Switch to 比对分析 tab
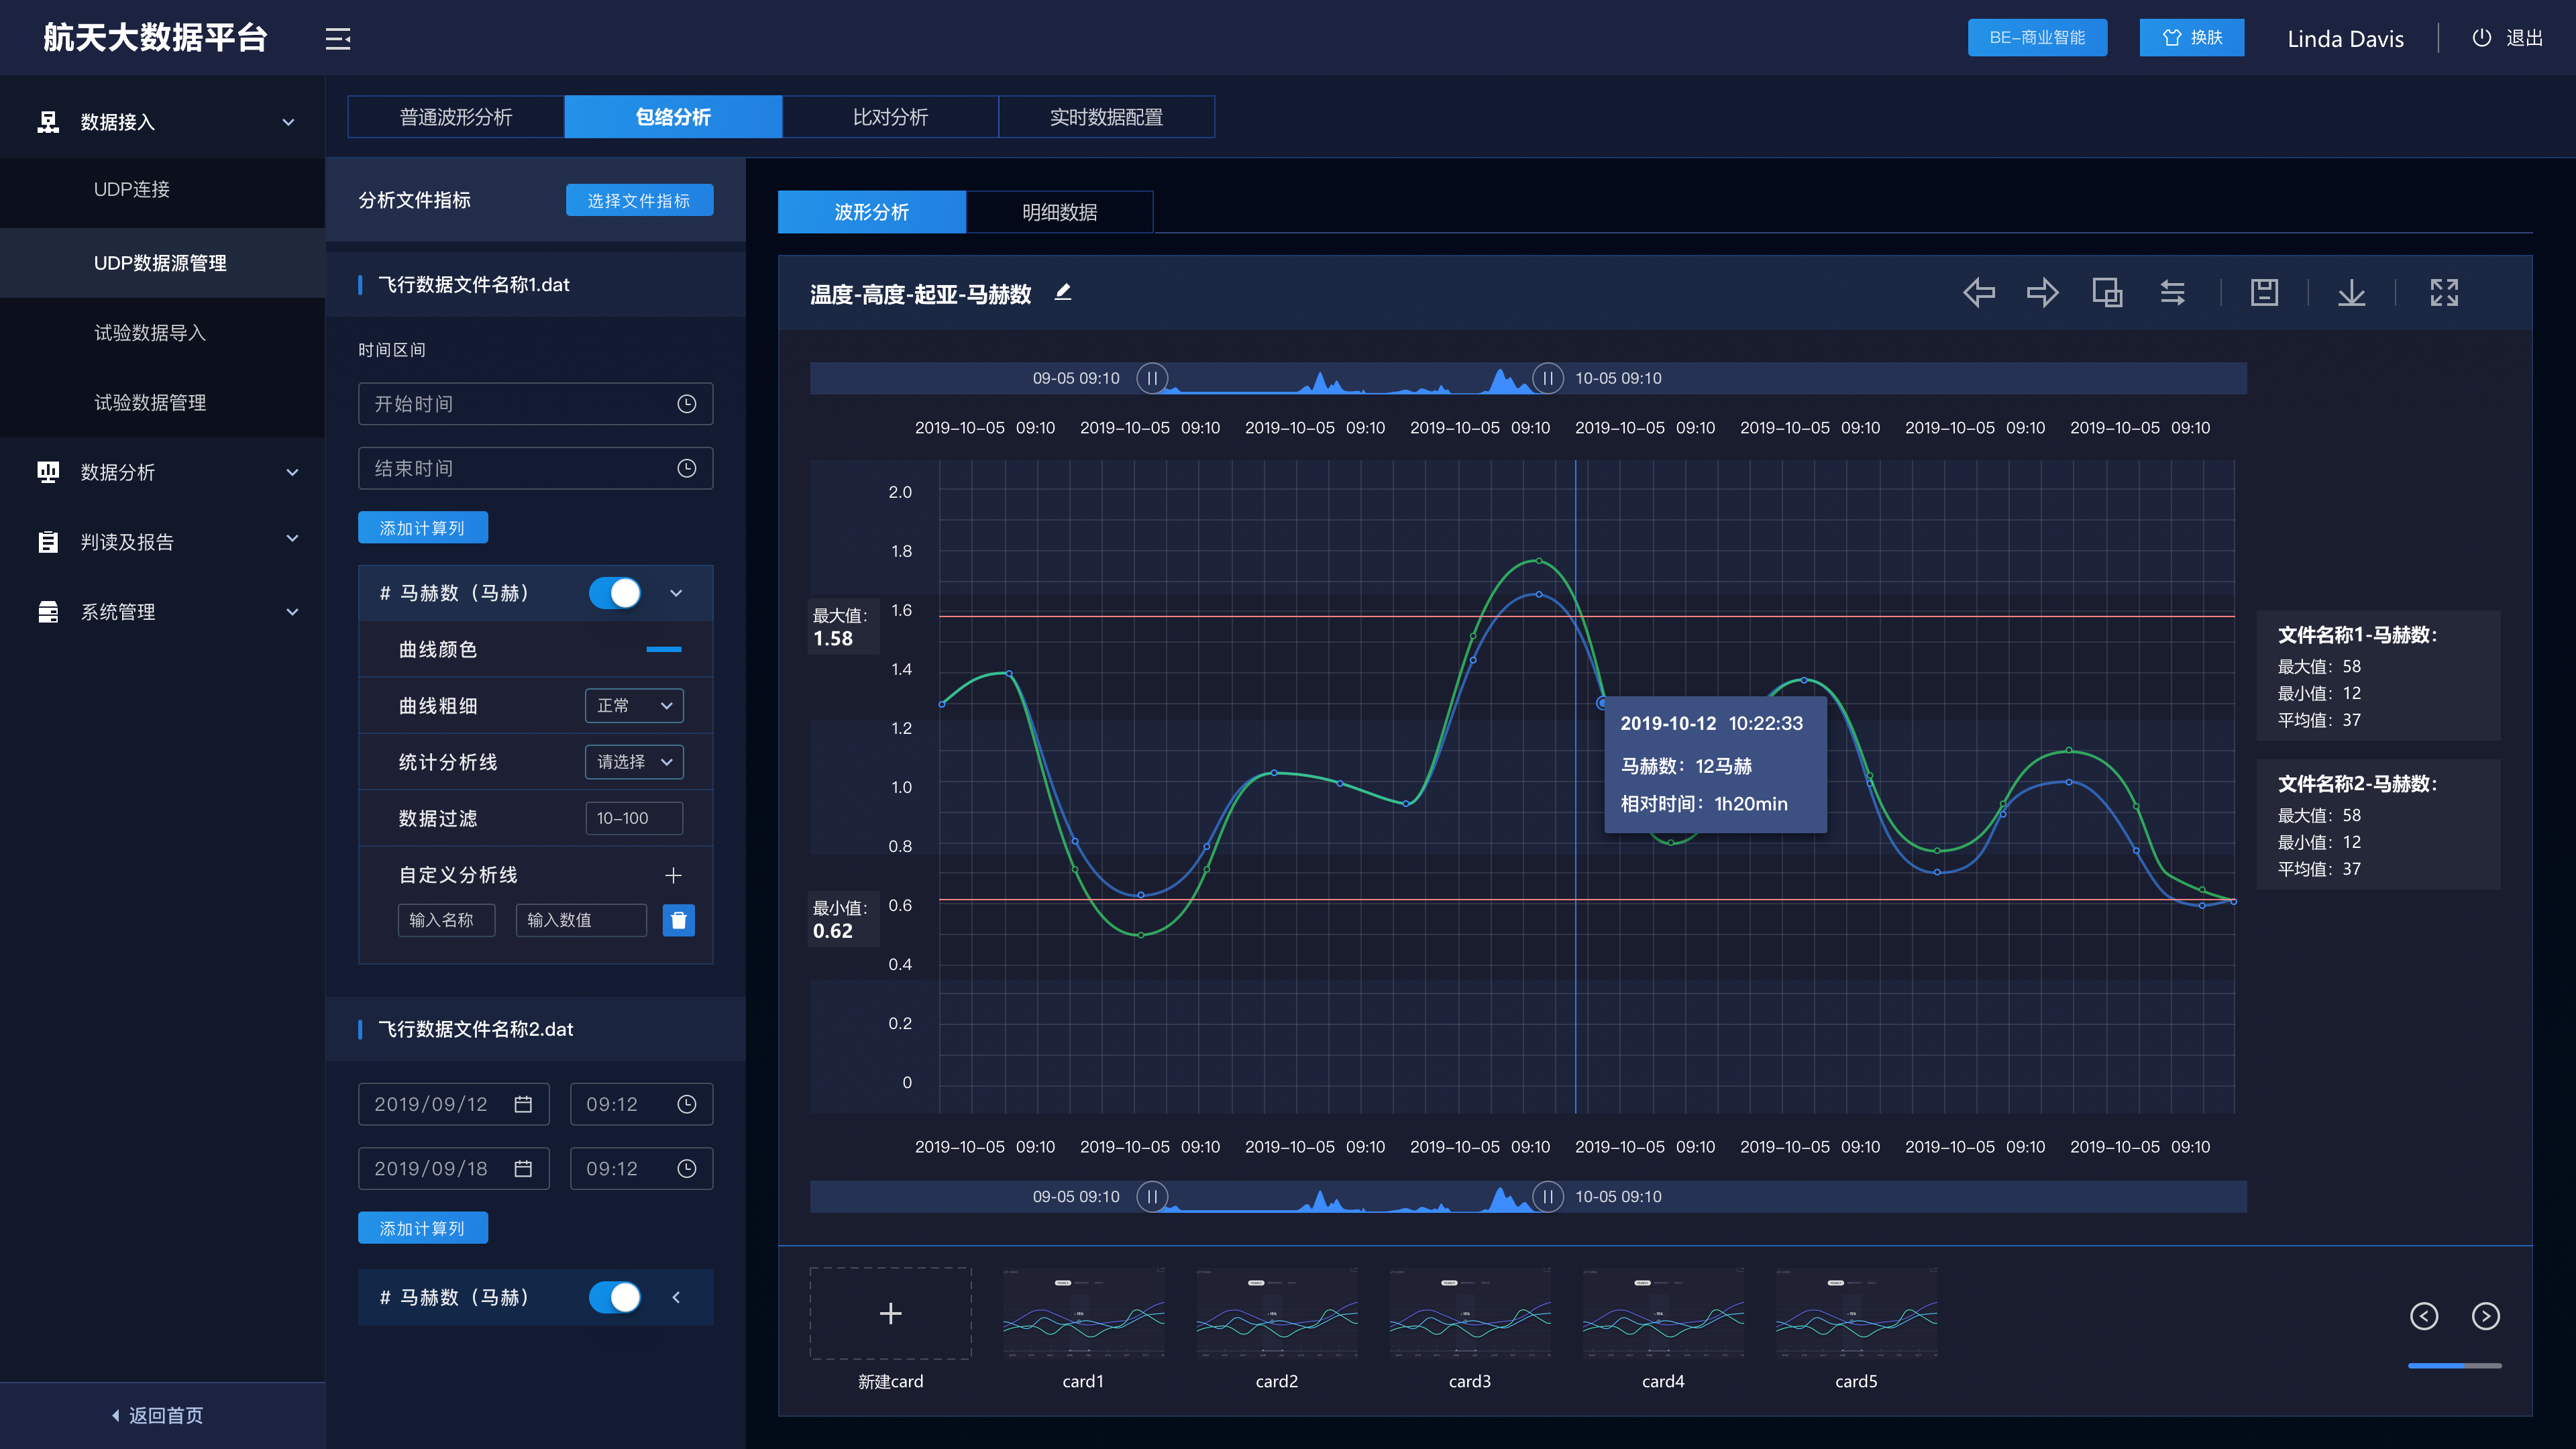Viewport: 2576px width, 1449px height. coord(890,117)
